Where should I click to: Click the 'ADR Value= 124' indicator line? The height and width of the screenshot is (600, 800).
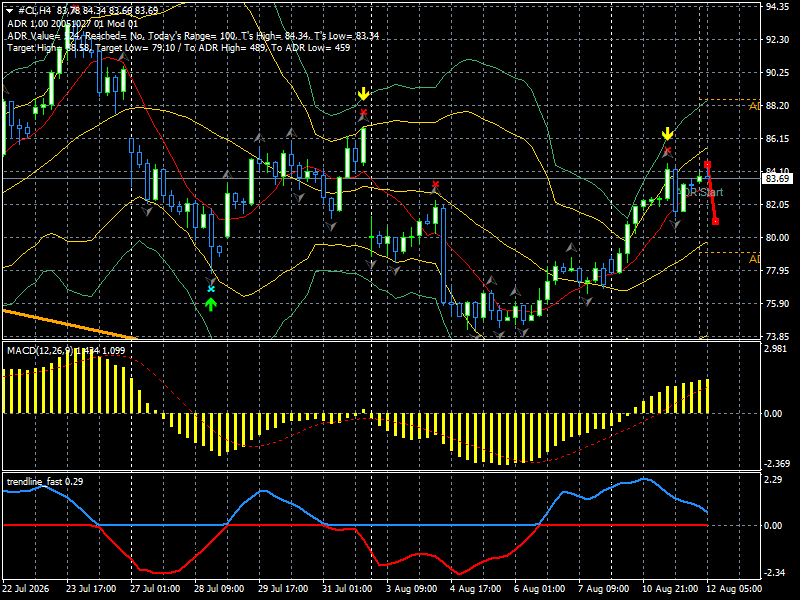pyautogui.click(x=193, y=36)
